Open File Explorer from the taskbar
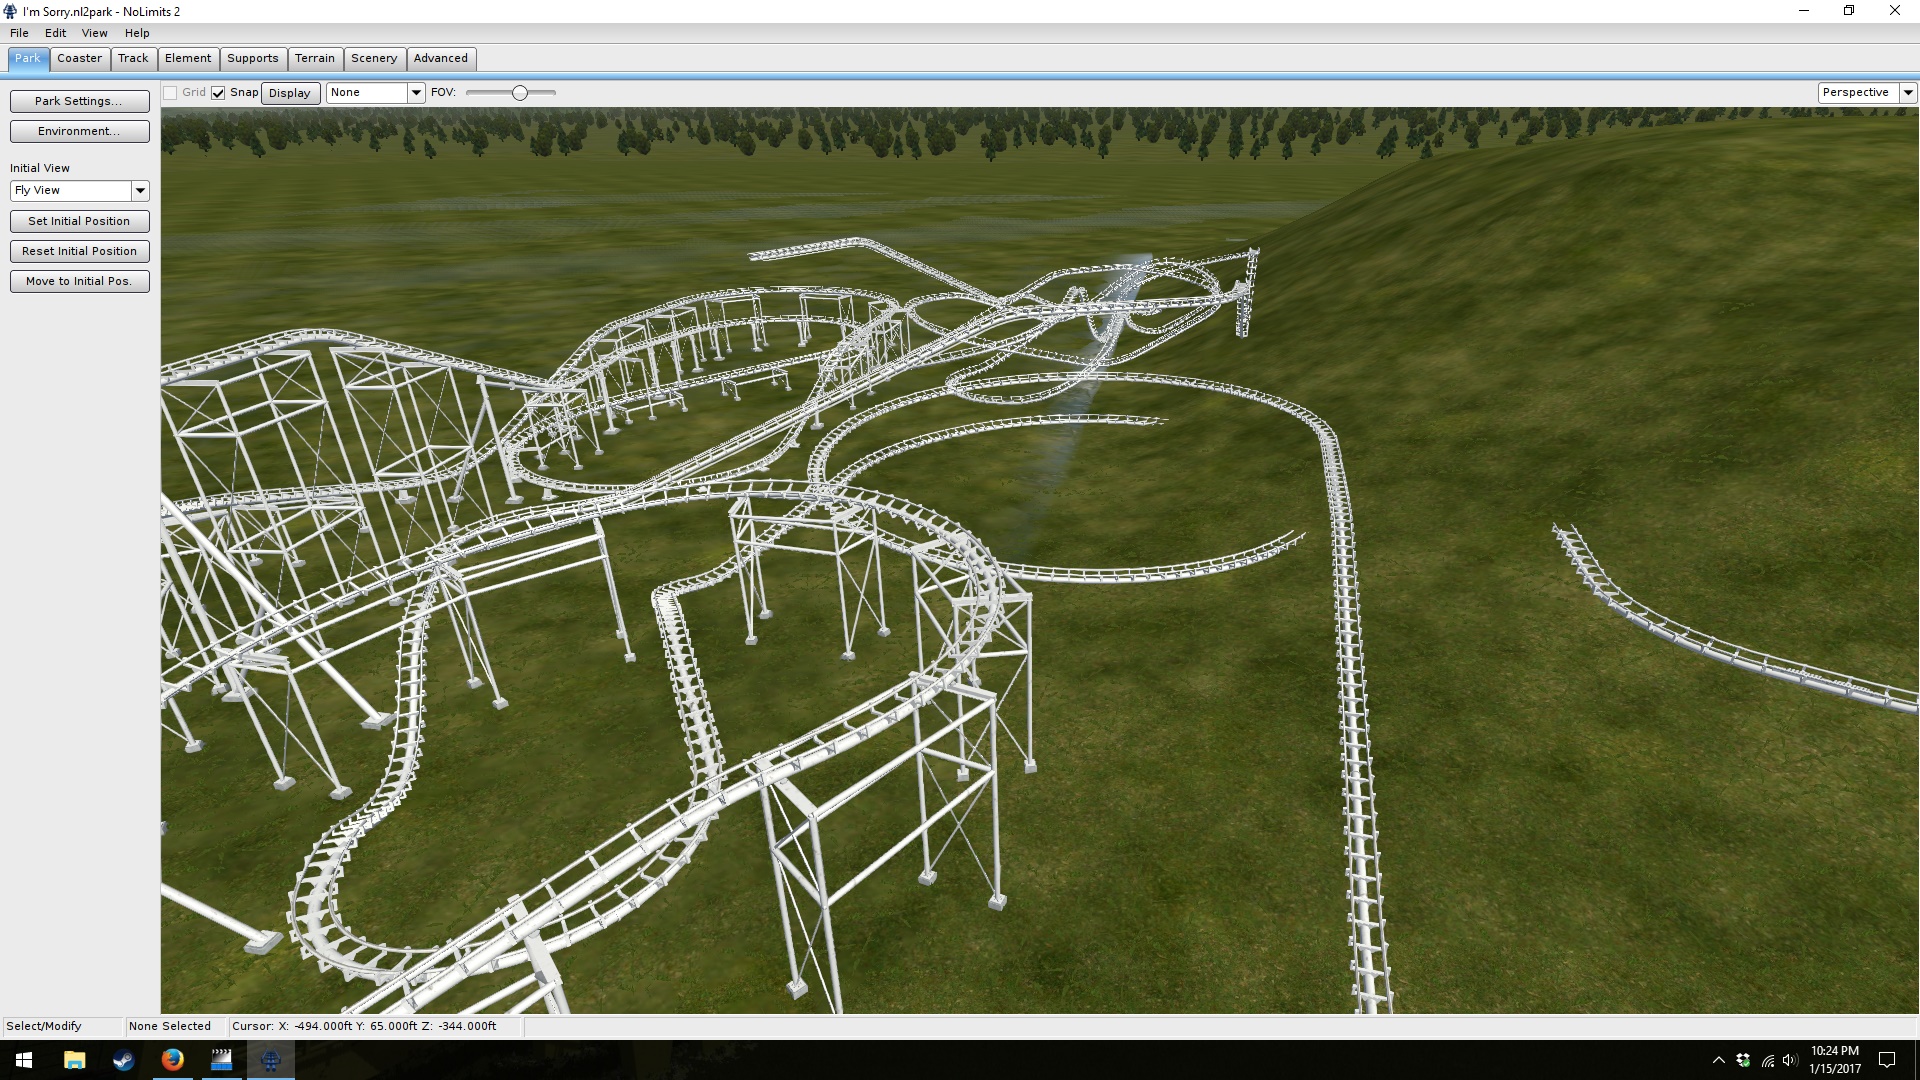1920x1080 pixels. point(74,1060)
